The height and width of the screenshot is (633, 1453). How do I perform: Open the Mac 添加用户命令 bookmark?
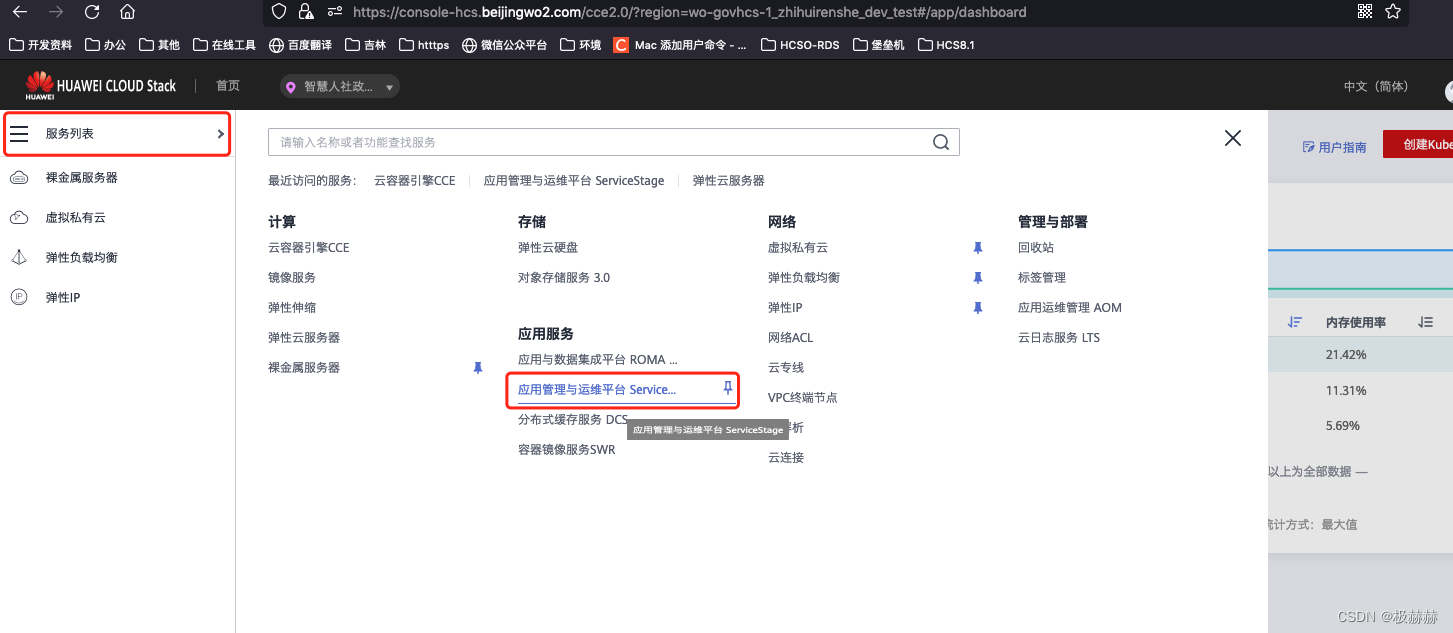pyautogui.click(x=680, y=45)
